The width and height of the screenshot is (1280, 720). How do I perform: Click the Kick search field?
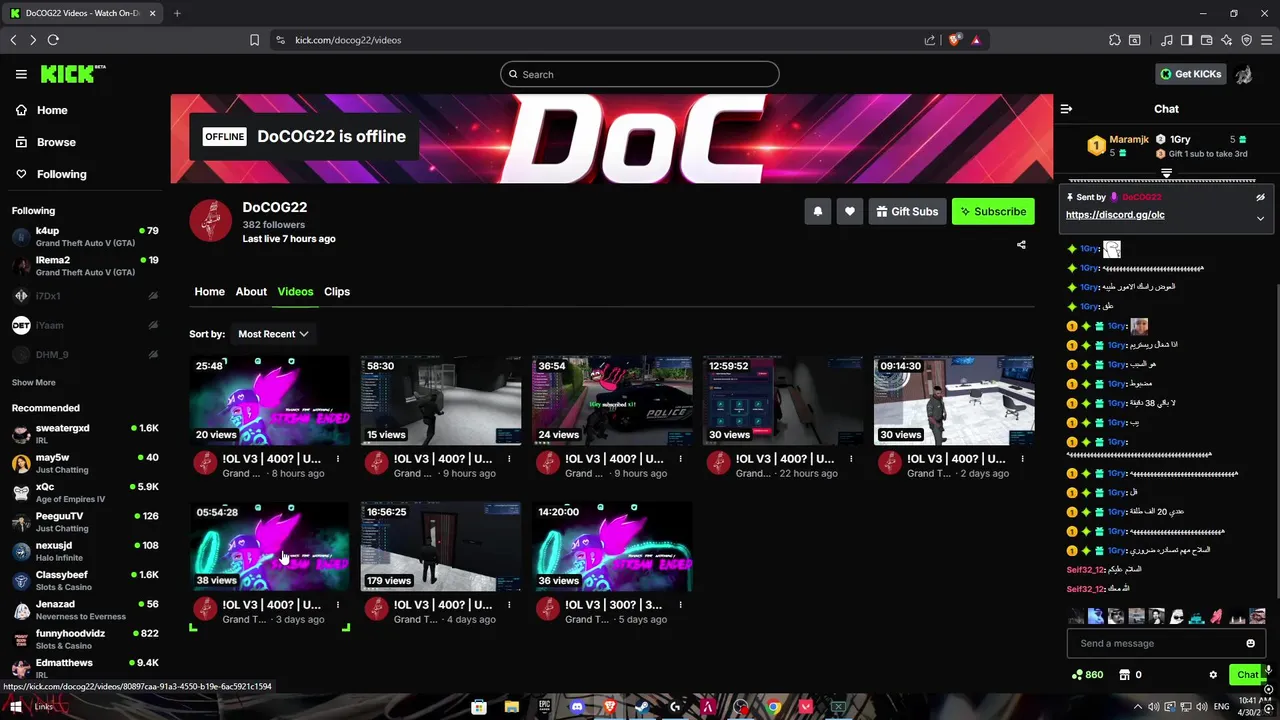click(x=640, y=74)
